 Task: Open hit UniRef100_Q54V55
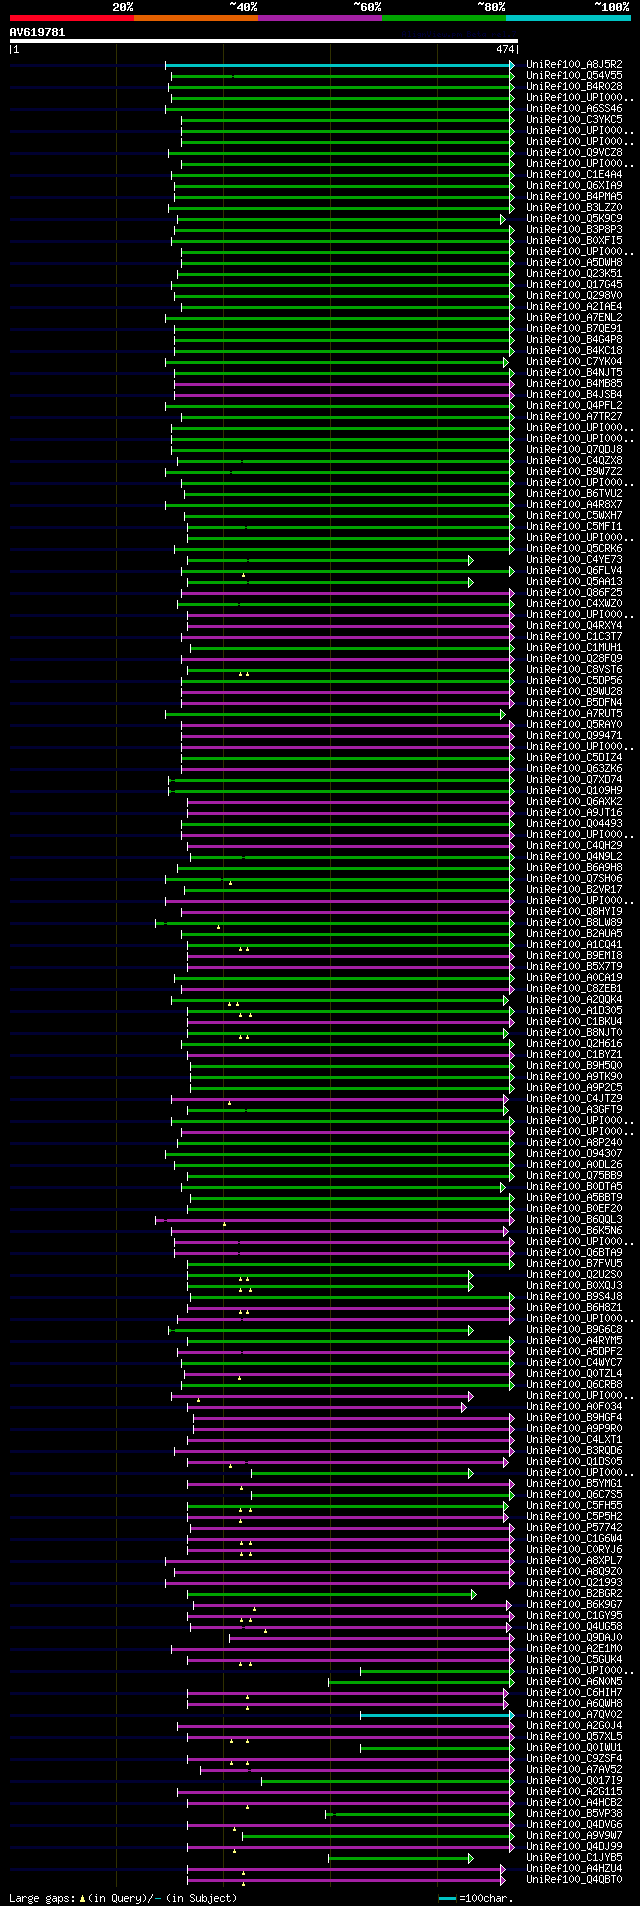pos(575,76)
